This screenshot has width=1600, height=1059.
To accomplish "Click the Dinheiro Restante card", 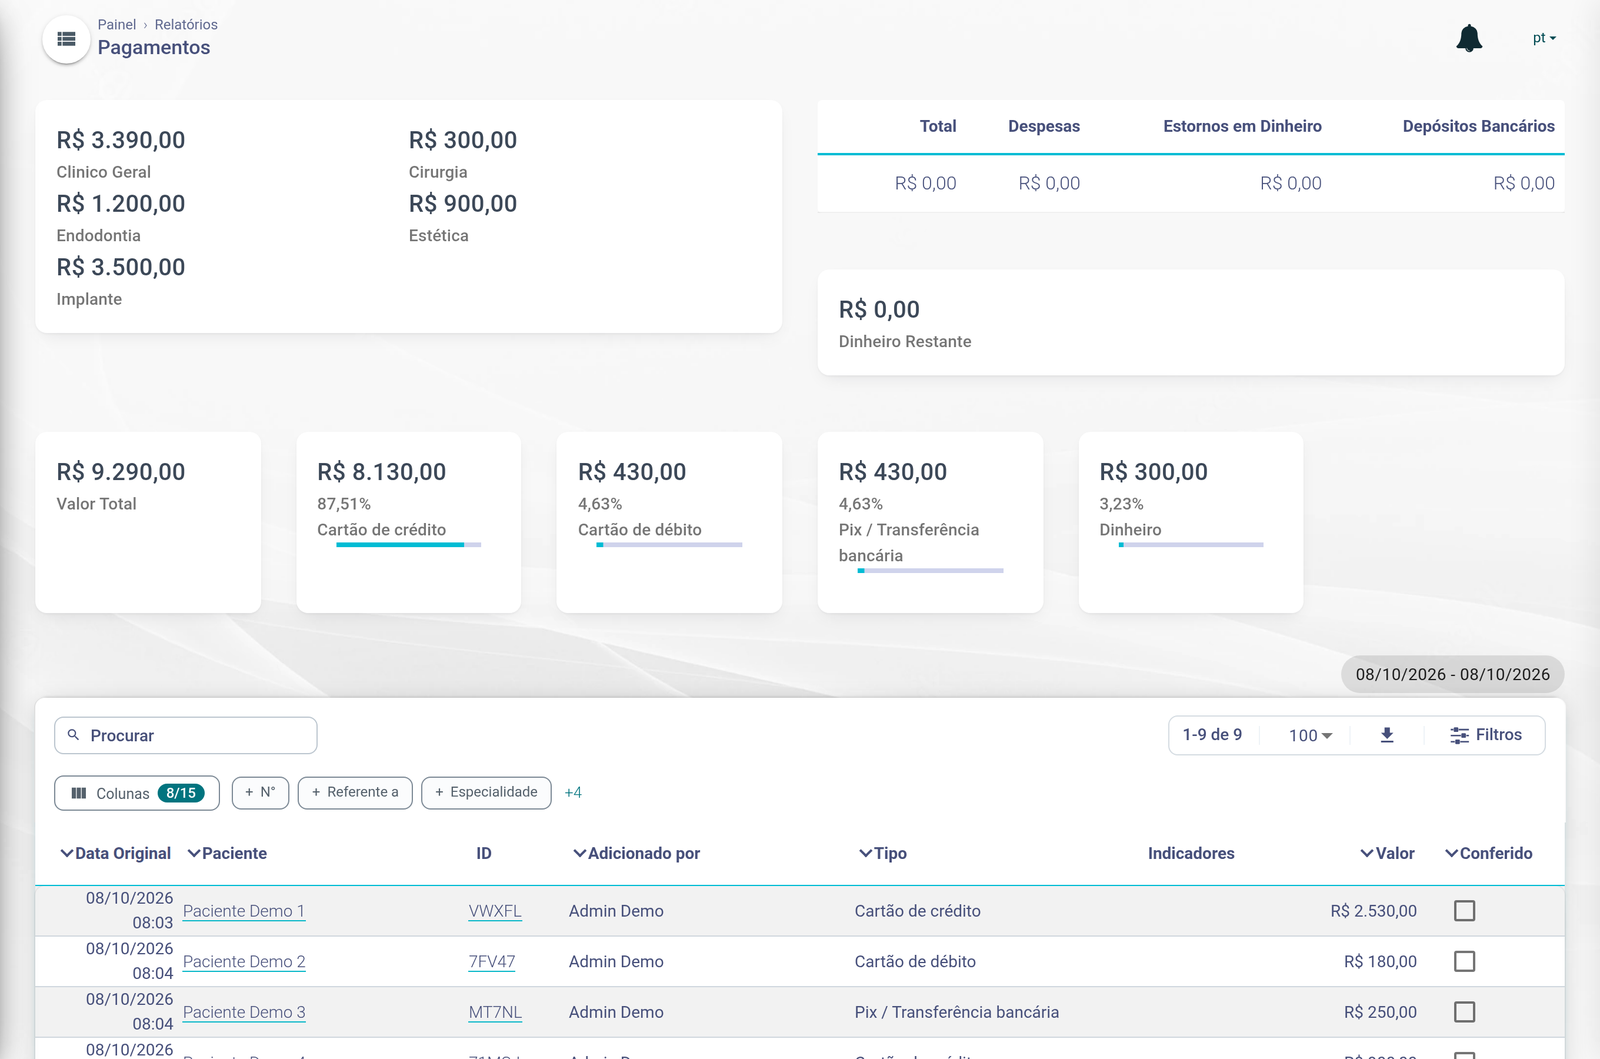I will point(1191,322).
